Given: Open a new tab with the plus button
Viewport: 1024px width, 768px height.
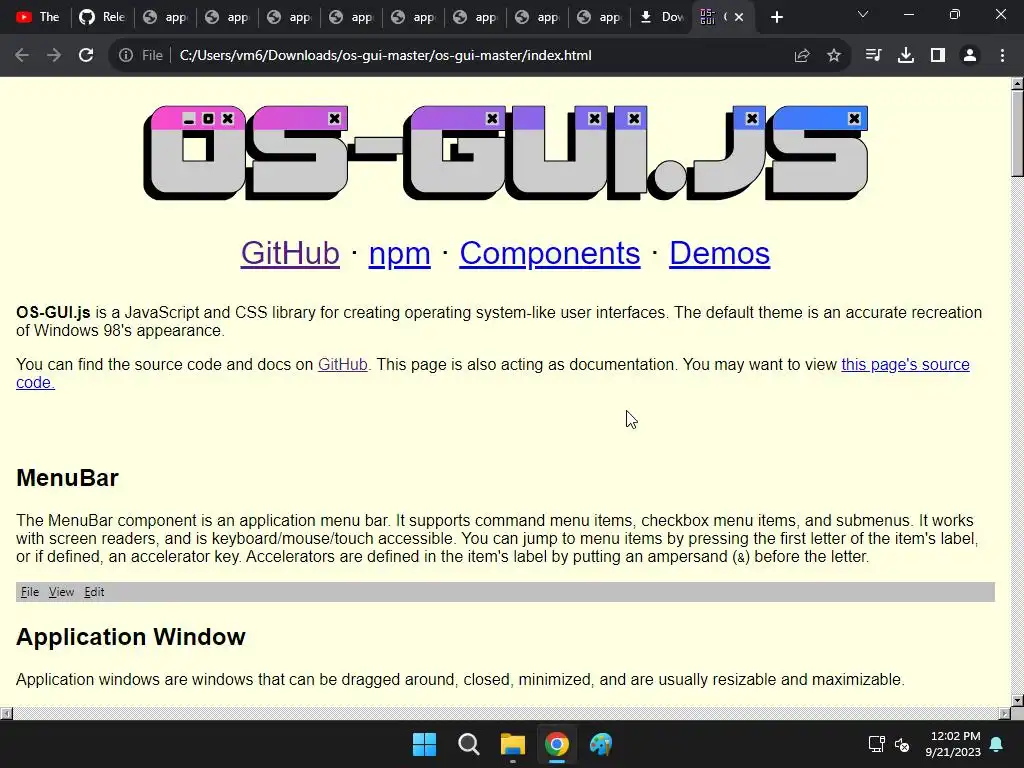Looking at the screenshot, I should (x=776, y=18).
